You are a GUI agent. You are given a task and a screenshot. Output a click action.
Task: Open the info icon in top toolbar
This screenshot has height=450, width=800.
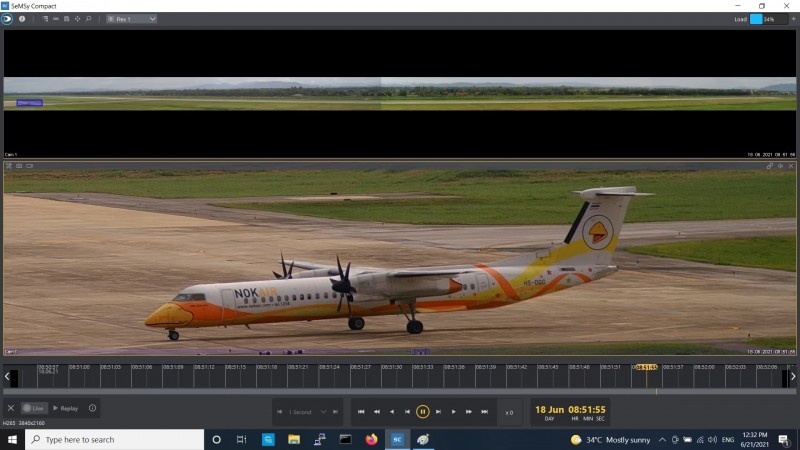tap(22, 19)
